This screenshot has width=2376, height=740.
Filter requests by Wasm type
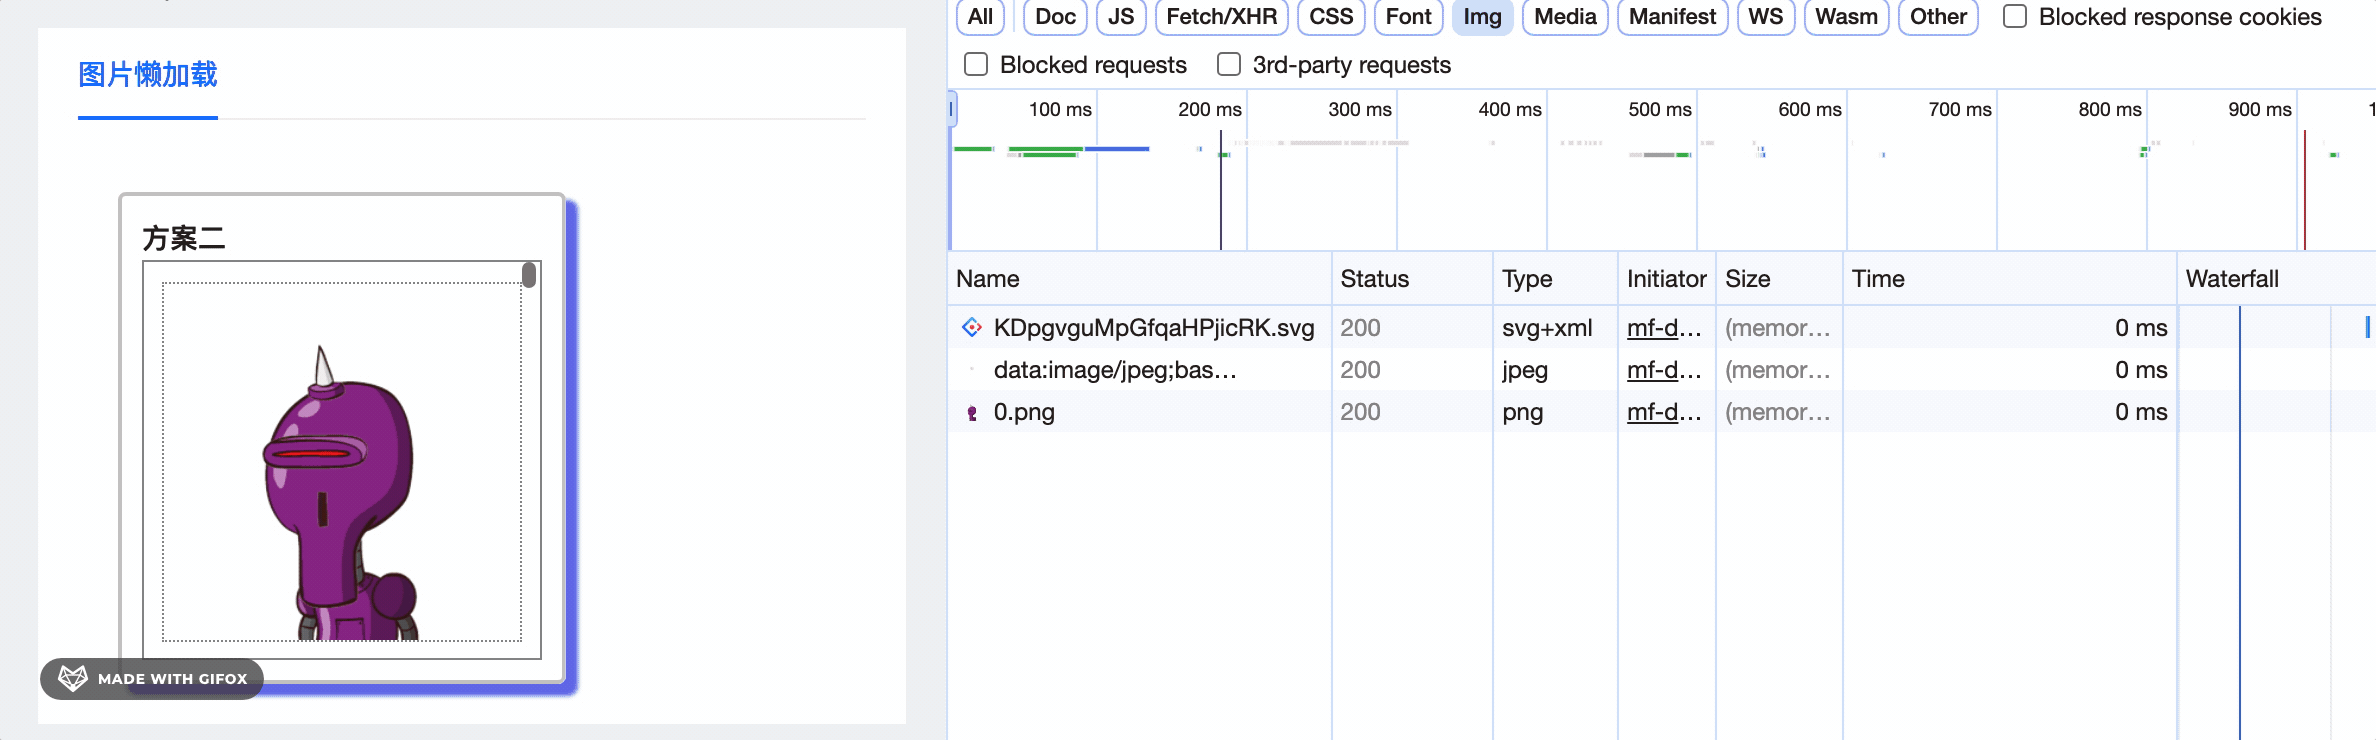[1847, 16]
